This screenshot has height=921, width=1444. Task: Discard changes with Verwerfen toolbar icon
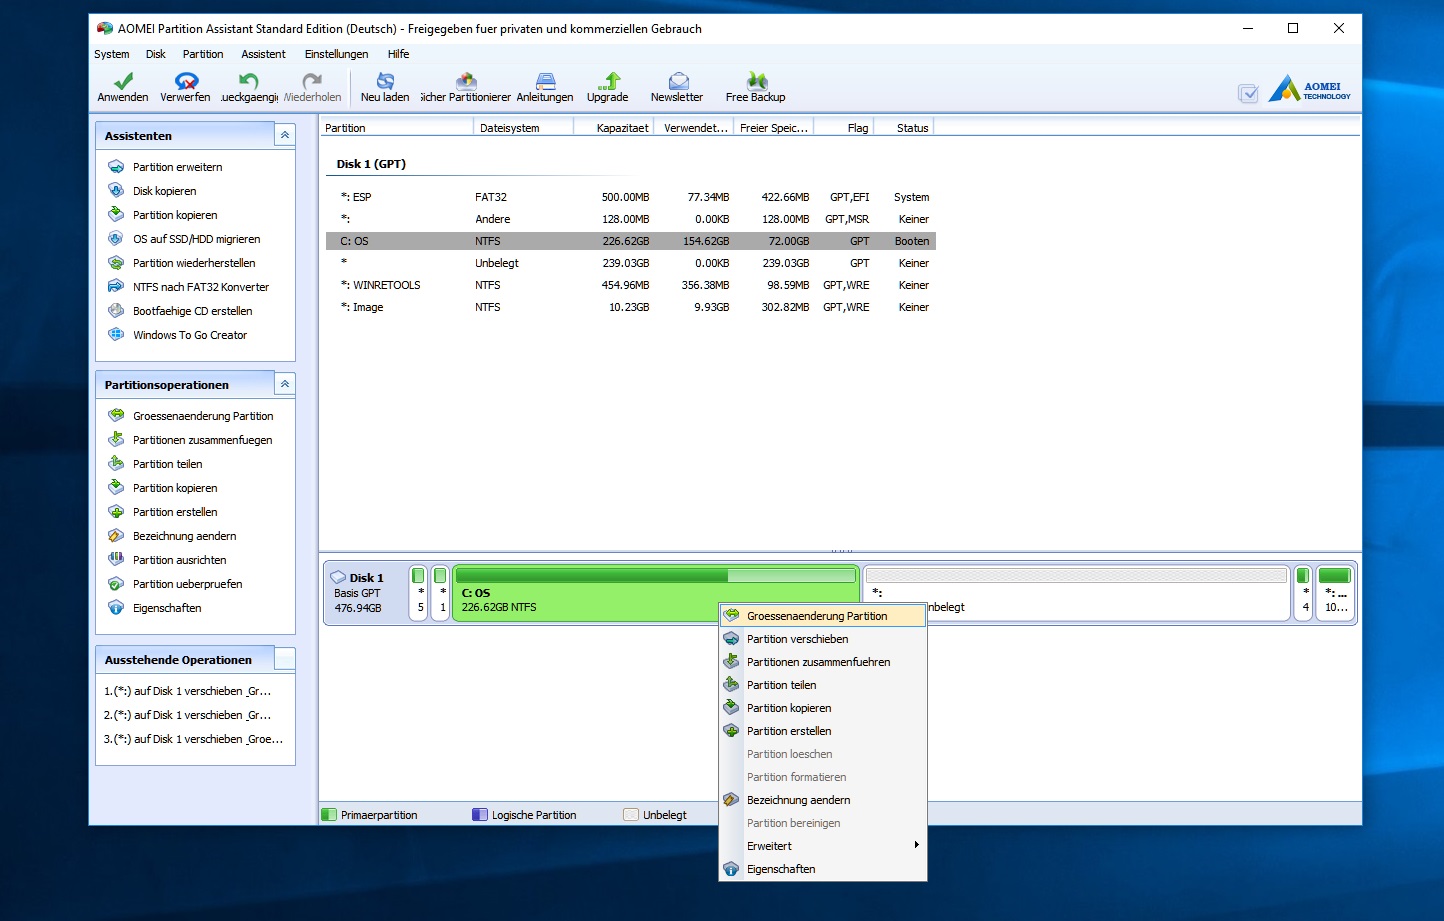click(x=185, y=87)
